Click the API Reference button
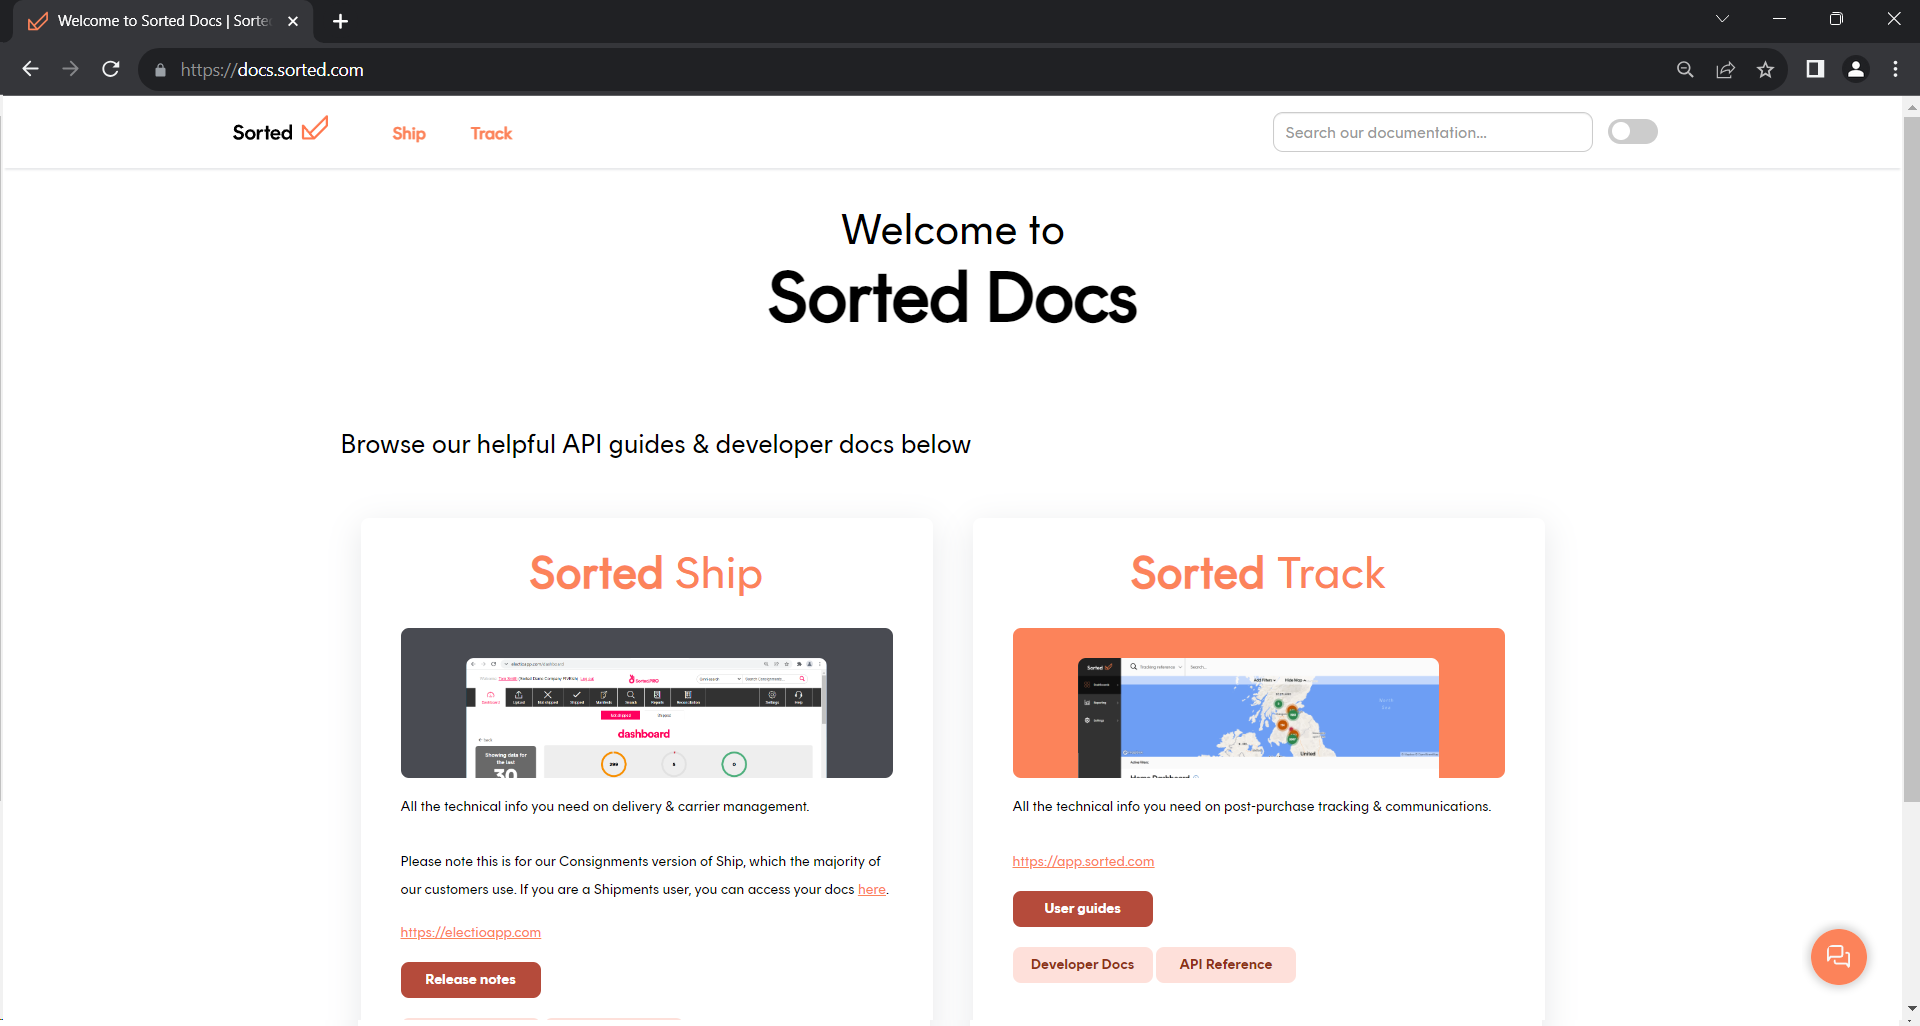Image resolution: width=1920 pixels, height=1026 pixels. click(x=1226, y=965)
